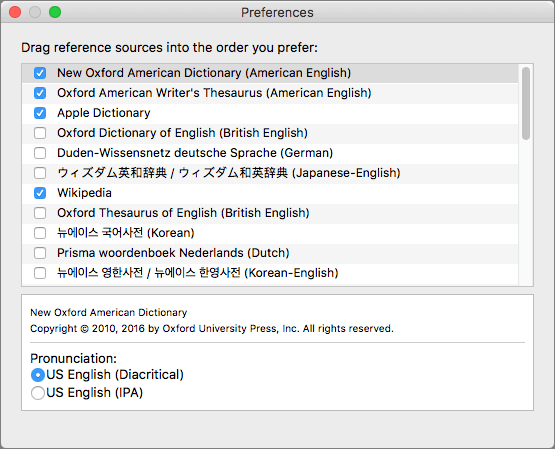
Task: Disable the Apple Dictionary source
Action: pos(40,113)
